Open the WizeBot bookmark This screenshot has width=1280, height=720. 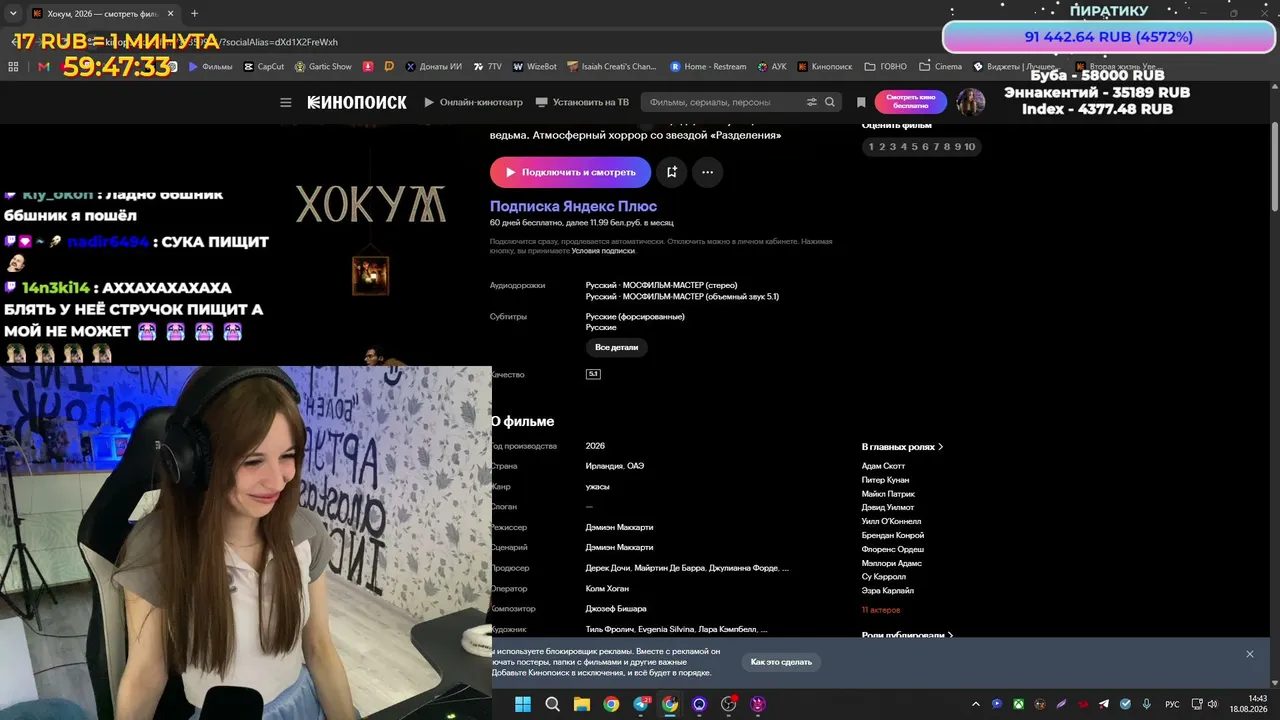[535, 67]
